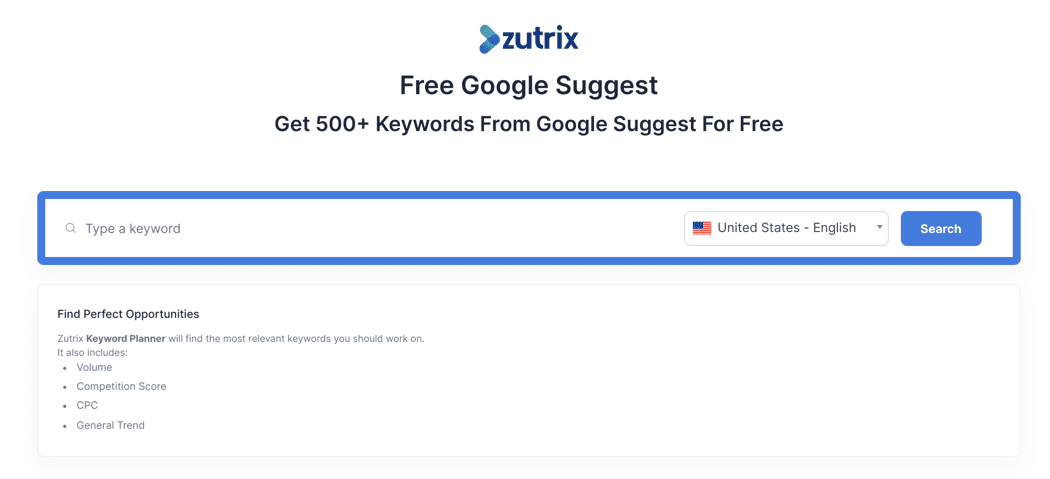This screenshot has width=1050, height=479.
Task: Select the CPC list item
Action: [x=87, y=405]
